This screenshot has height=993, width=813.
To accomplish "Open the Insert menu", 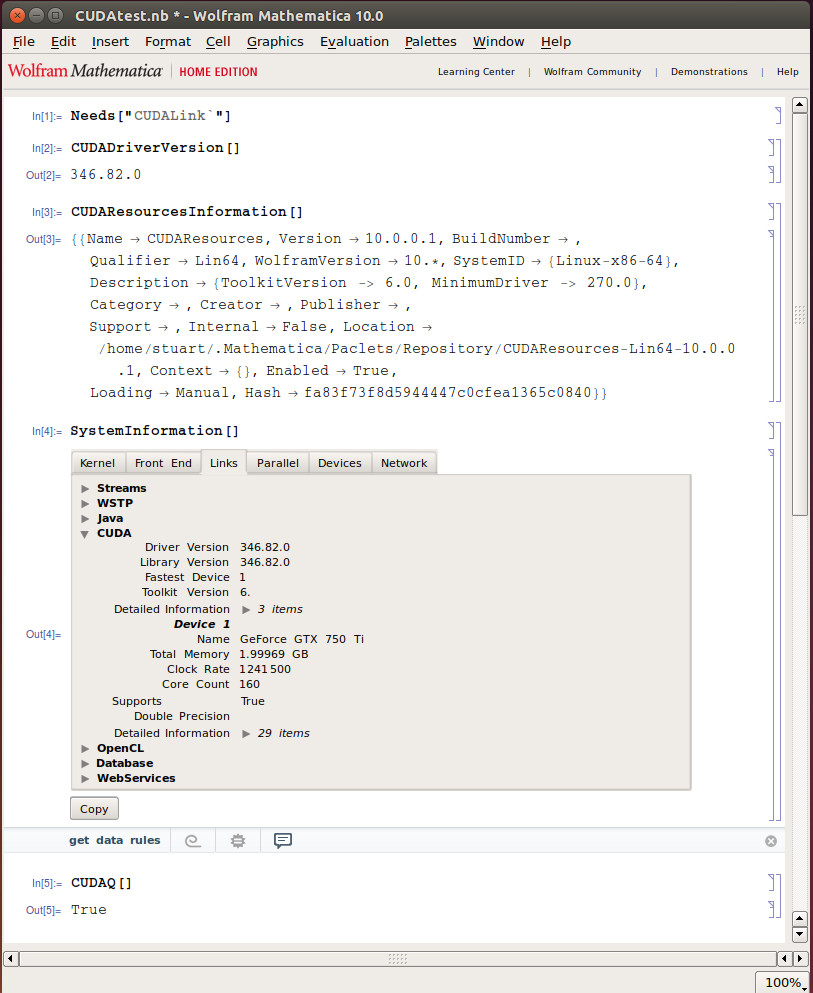I will (x=110, y=42).
